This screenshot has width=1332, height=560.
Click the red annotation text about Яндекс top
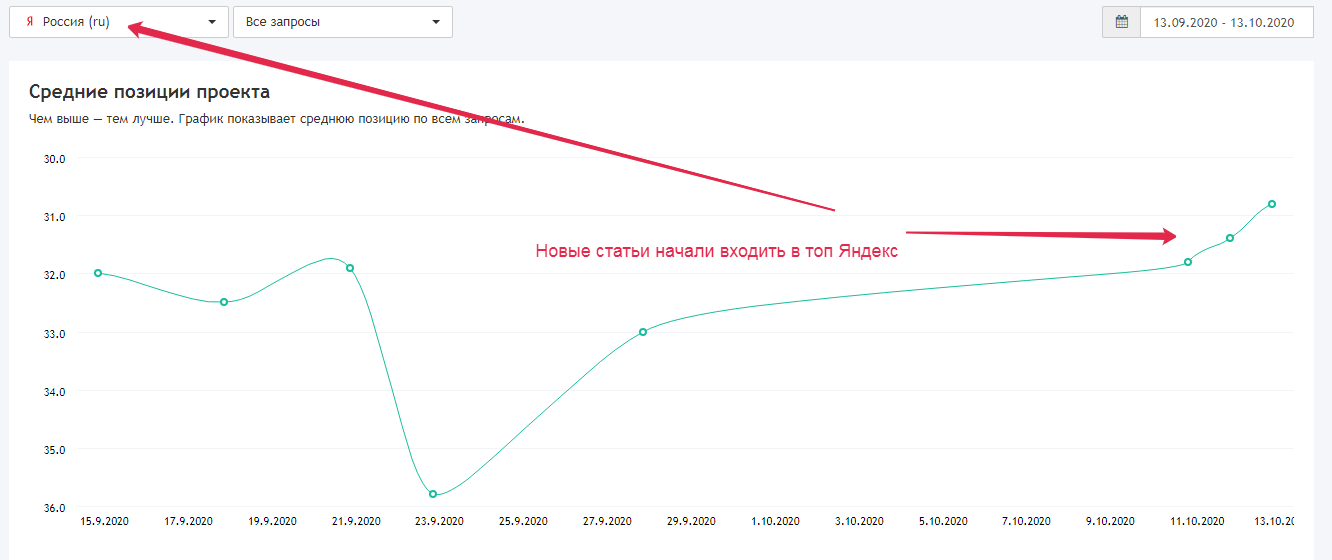click(716, 252)
